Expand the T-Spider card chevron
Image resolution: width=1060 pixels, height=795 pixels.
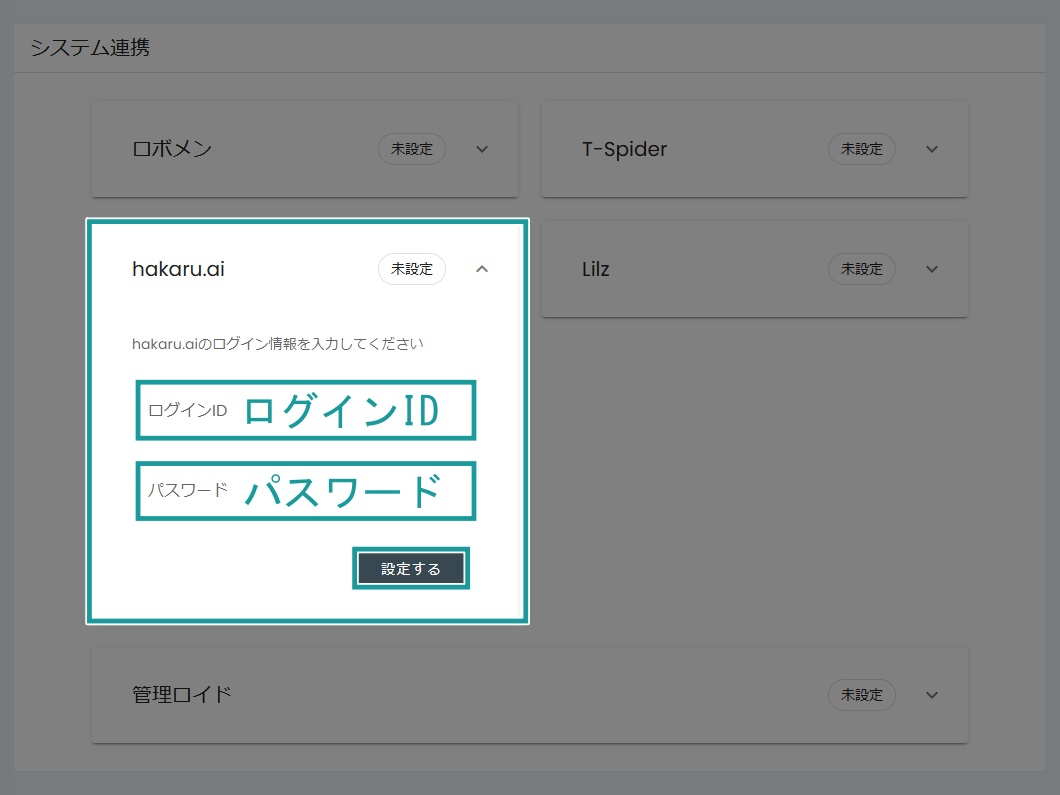(931, 149)
